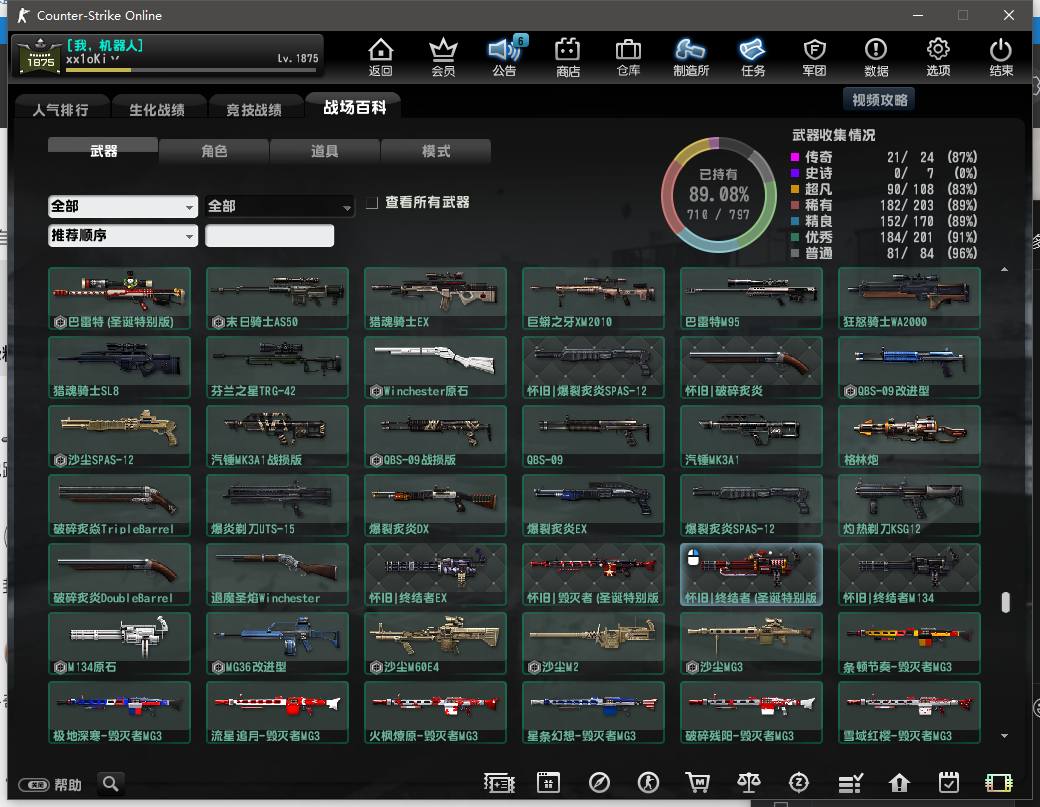Select the 巨蟒之牙XM2010 weapon card
Viewport: 1040px width, 807px height.
[x=593, y=298]
